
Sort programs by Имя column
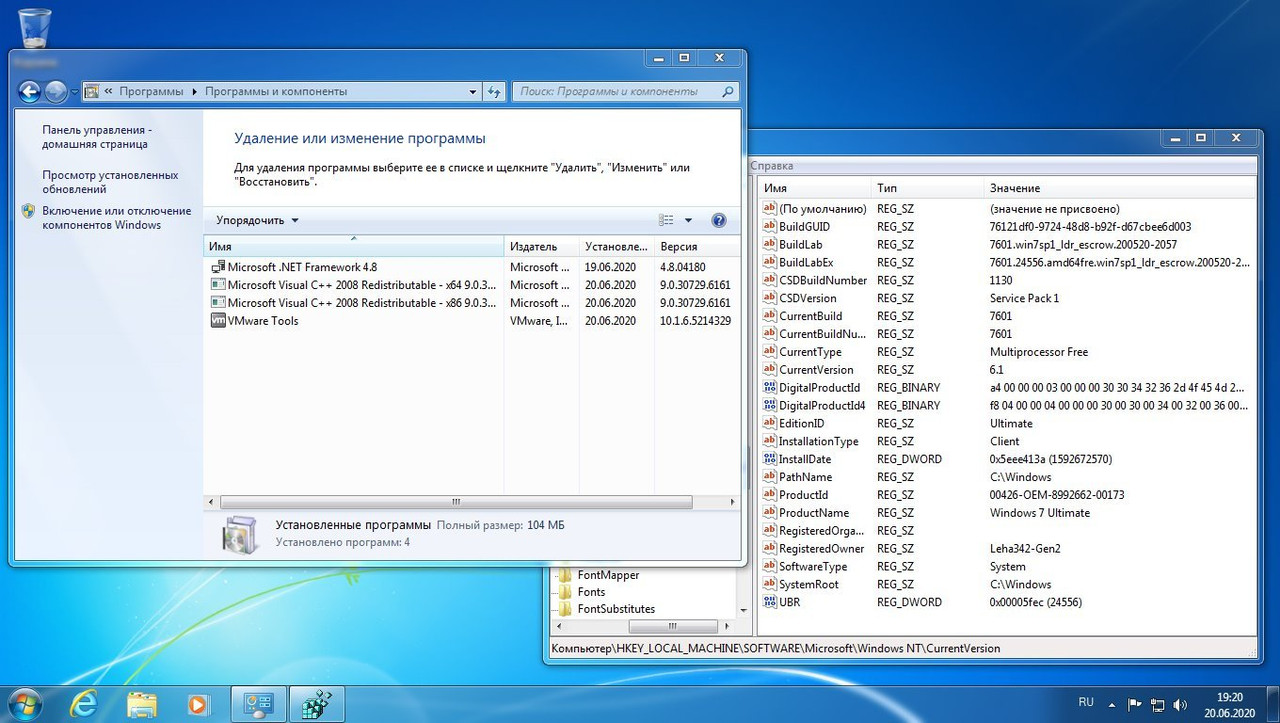click(354, 246)
